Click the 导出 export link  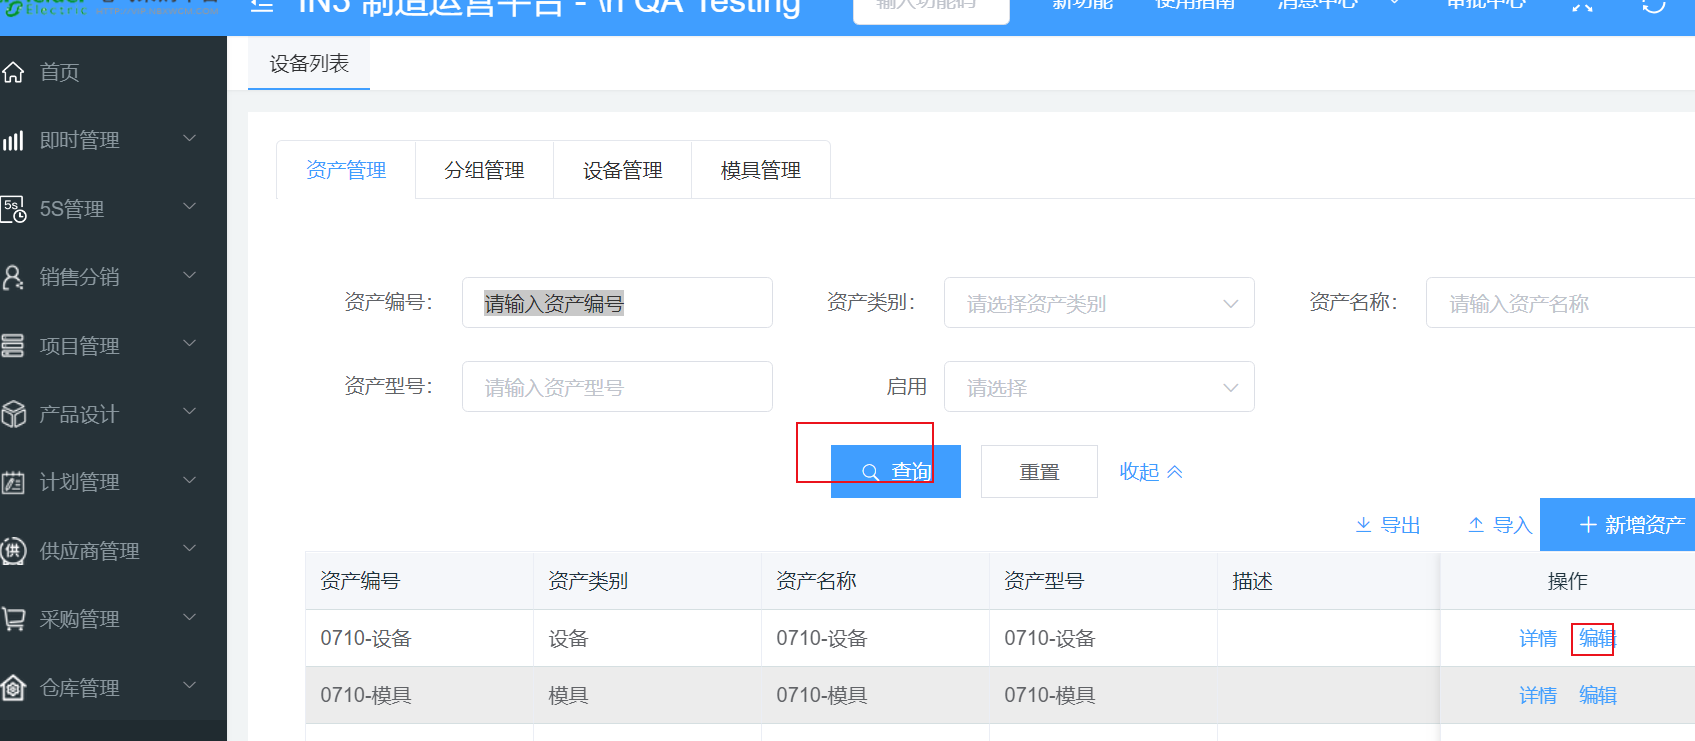click(1388, 525)
